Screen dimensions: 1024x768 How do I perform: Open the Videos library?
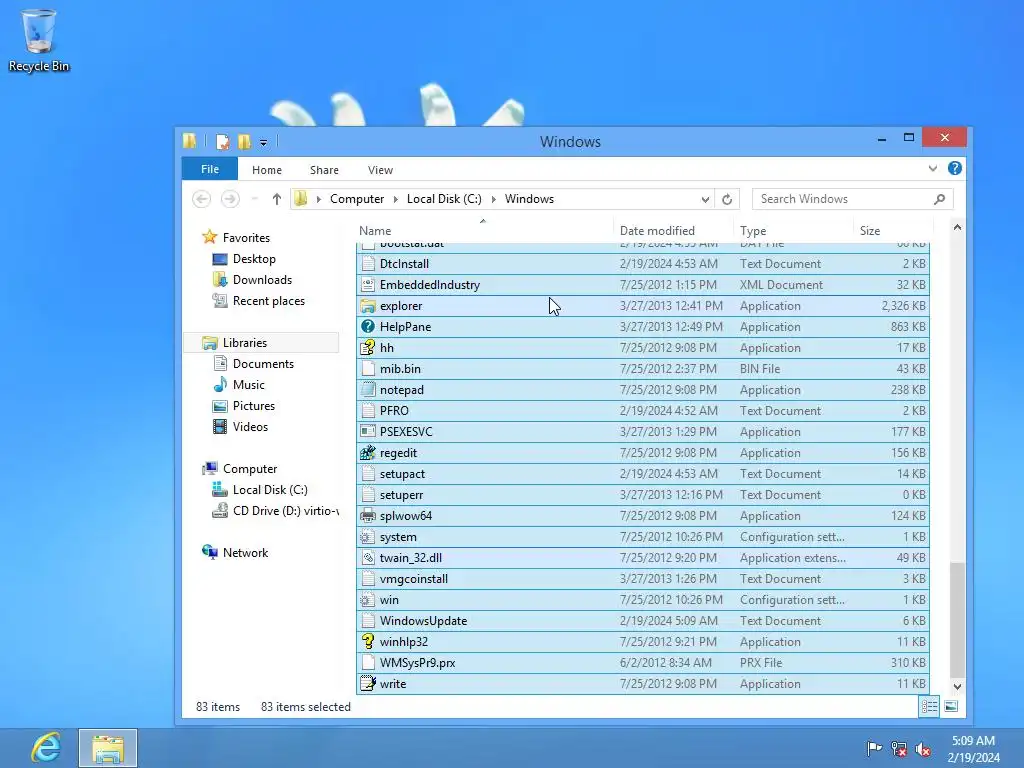point(250,426)
